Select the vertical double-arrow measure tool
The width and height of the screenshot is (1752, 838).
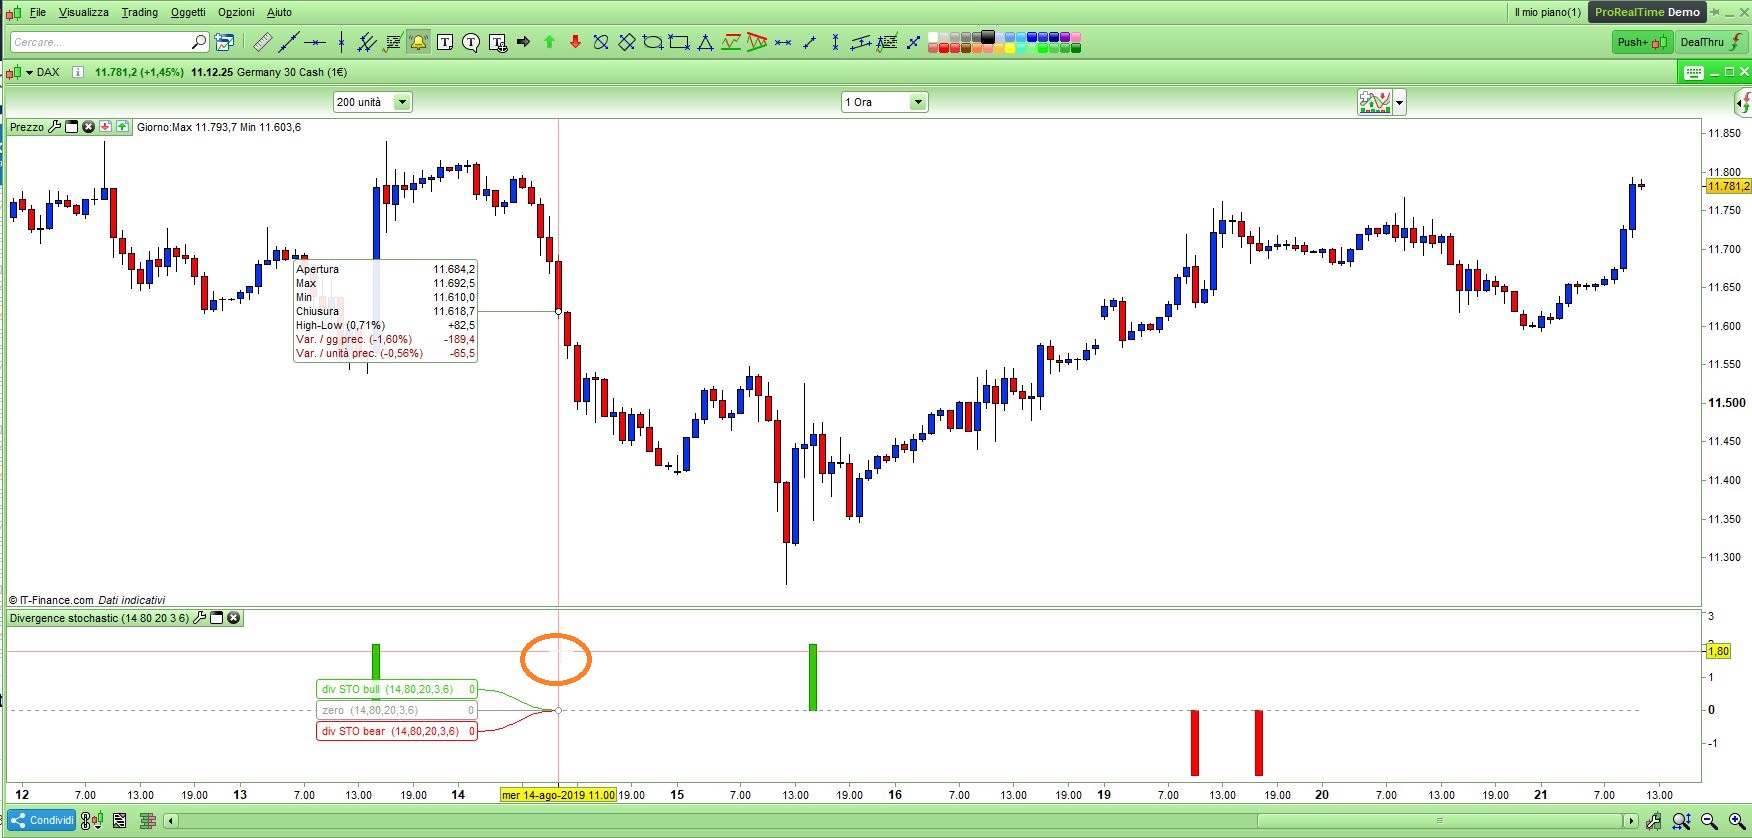click(835, 42)
